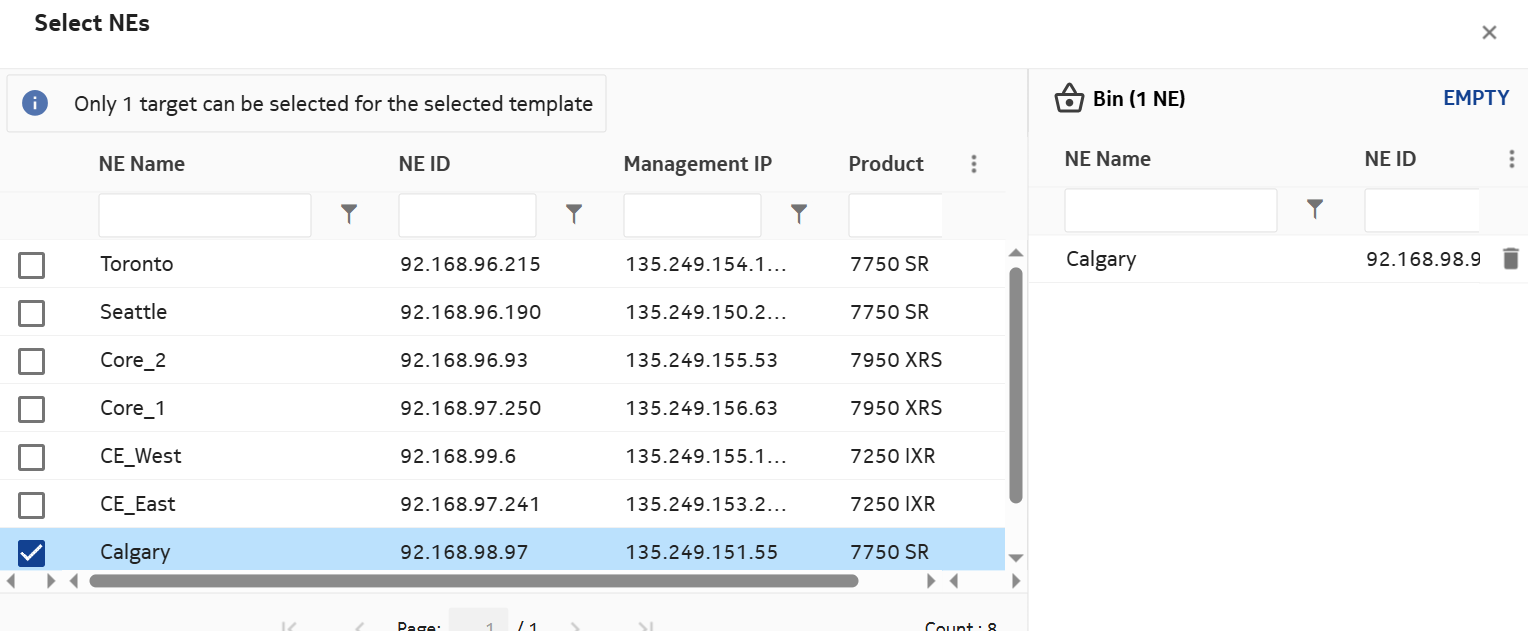Close the Select NEs dialog

[x=1488, y=33]
